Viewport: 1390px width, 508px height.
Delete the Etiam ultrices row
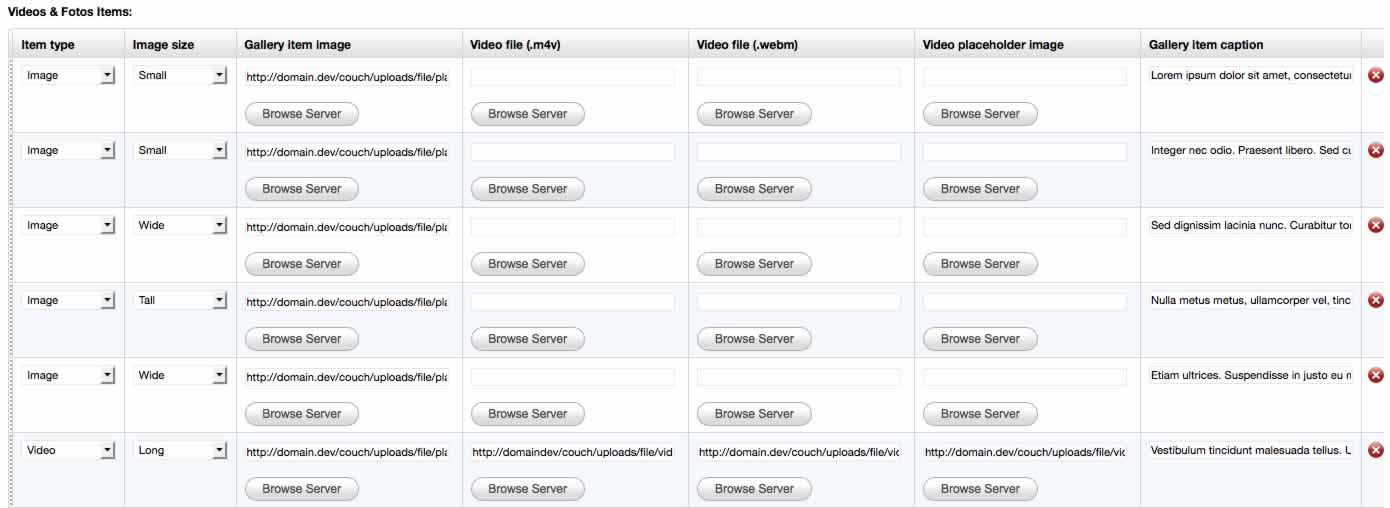(x=1375, y=375)
